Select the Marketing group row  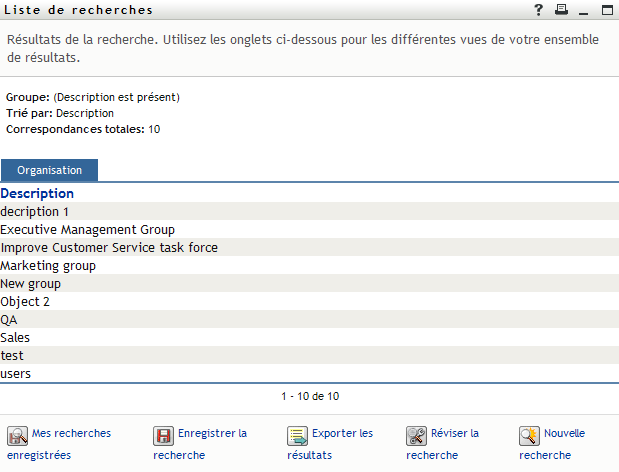click(48, 266)
